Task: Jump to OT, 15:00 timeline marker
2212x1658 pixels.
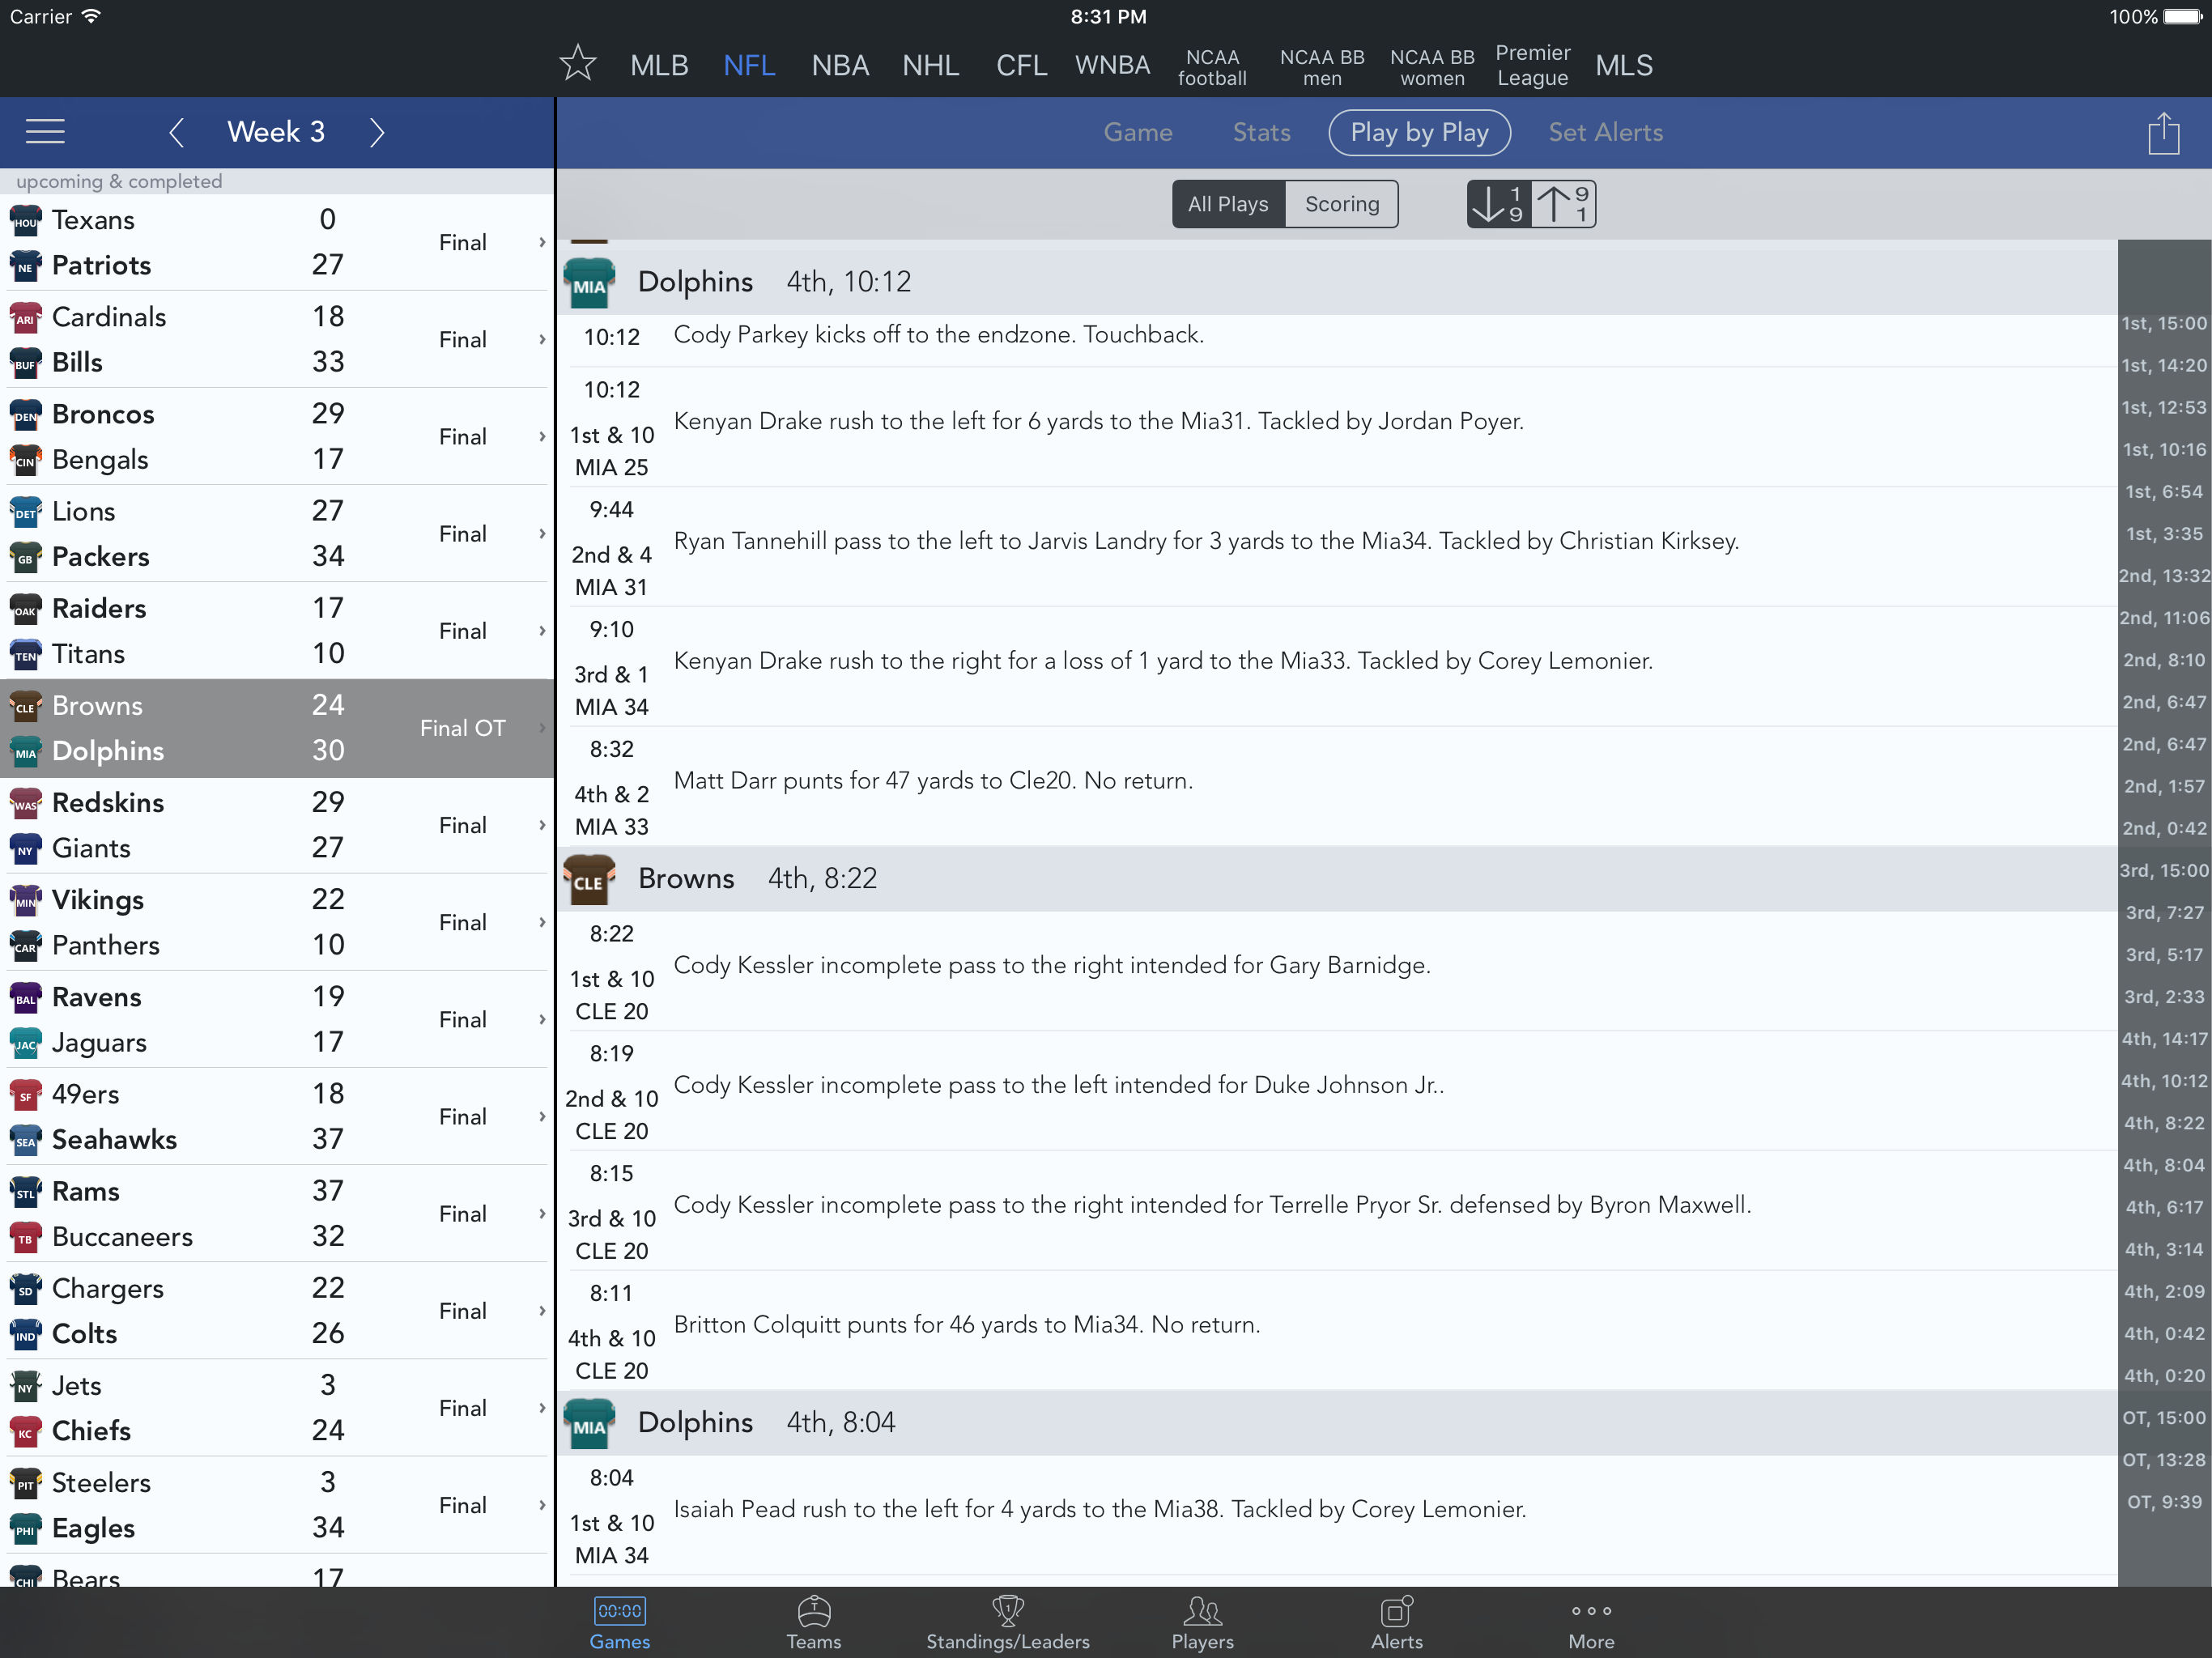Action: coord(2163,1418)
